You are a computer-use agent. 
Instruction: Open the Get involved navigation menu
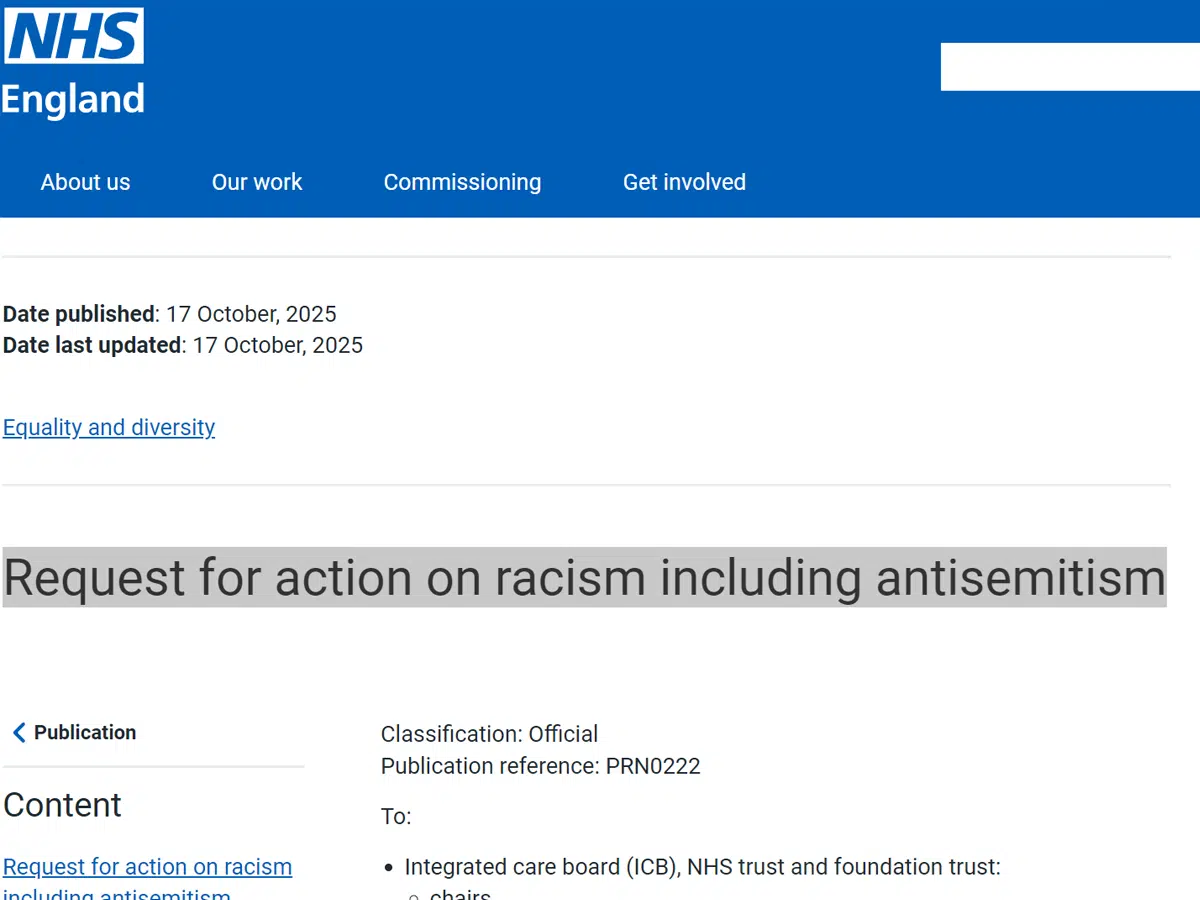click(684, 182)
